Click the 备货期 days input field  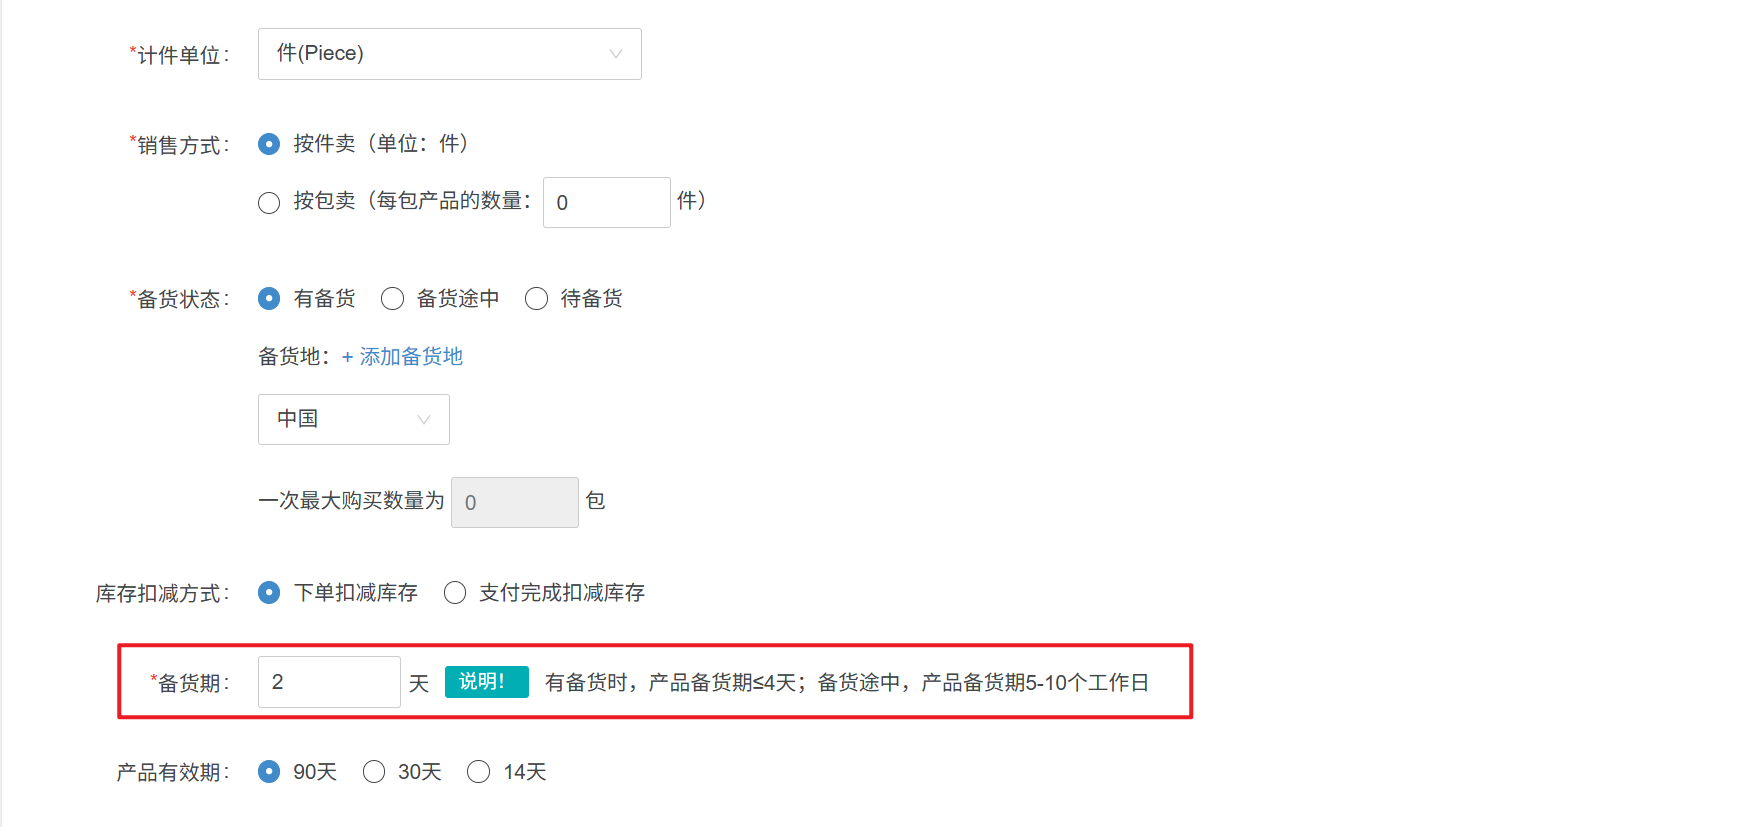pyautogui.click(x=329, y=682)
